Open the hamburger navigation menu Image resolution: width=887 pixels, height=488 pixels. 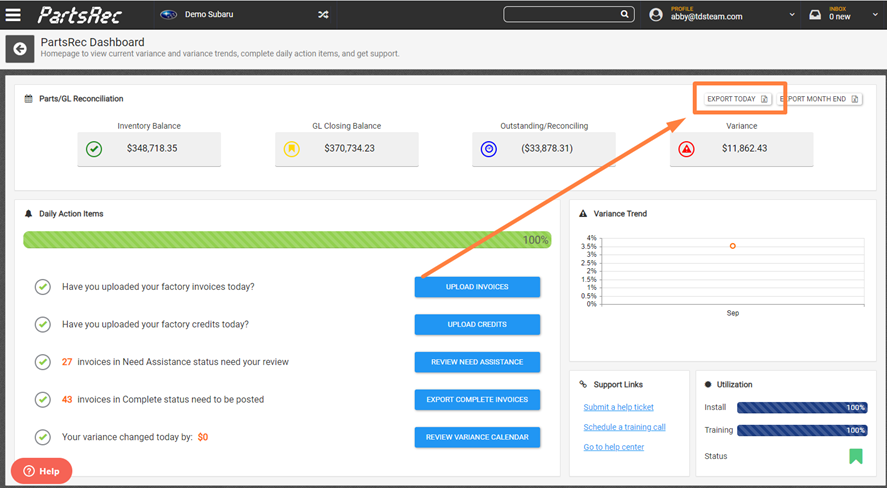pyautogui.click(x=13, y=15)
